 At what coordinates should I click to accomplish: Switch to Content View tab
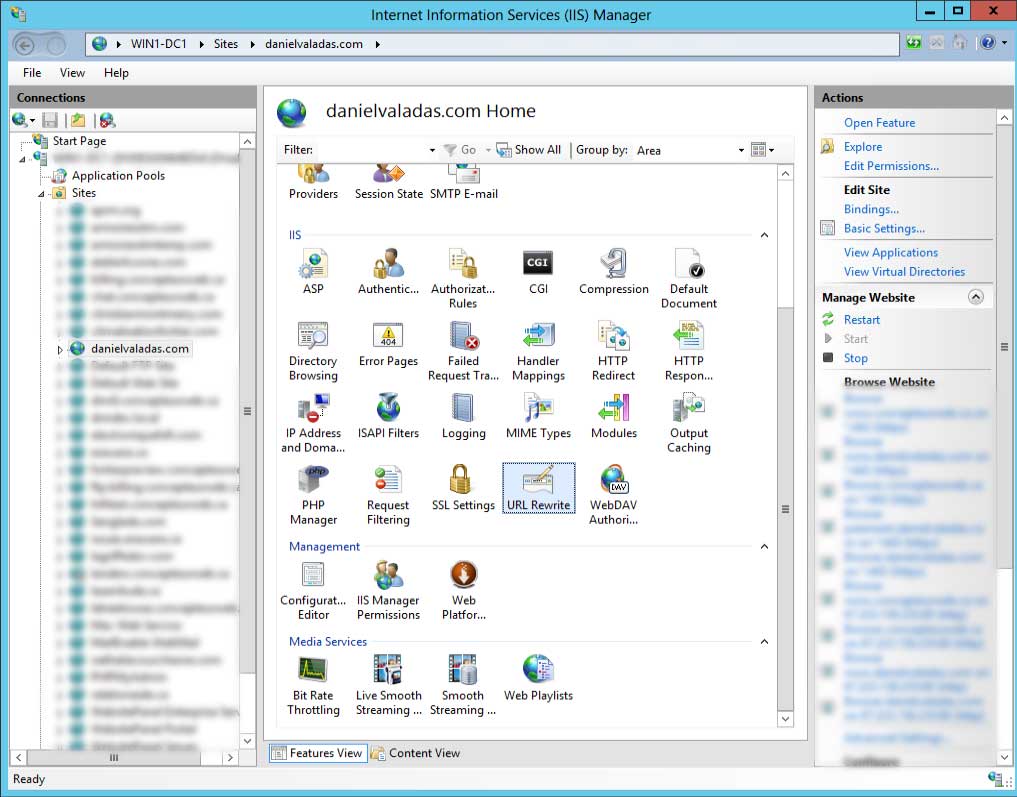point(415,753)
